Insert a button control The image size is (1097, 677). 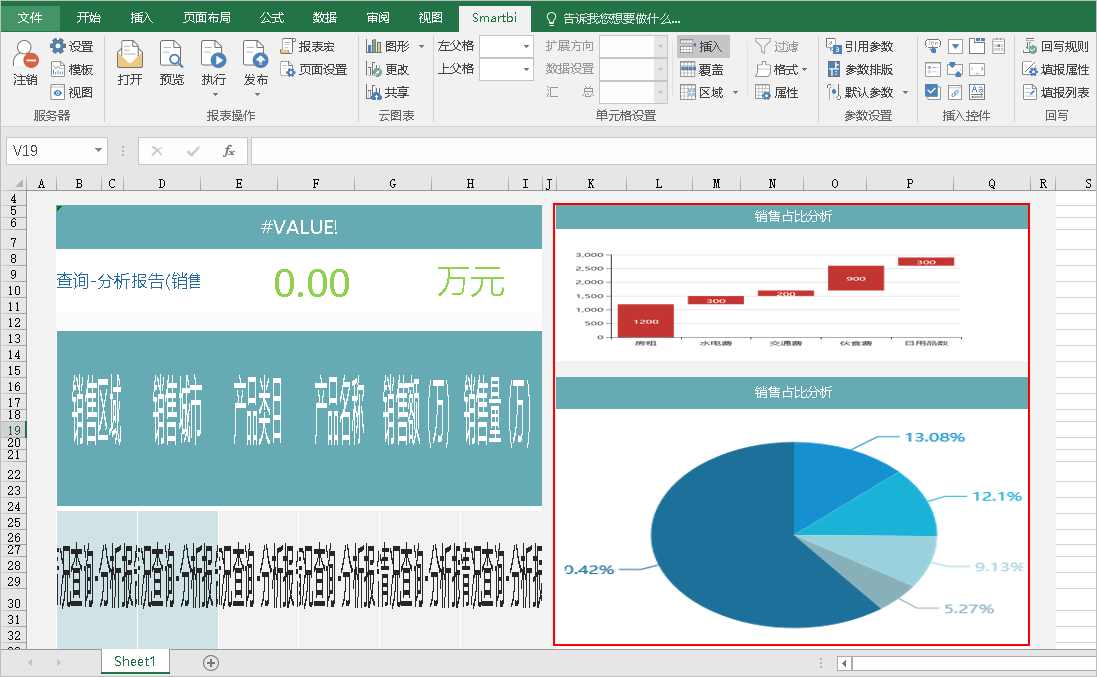pos(933,46)
